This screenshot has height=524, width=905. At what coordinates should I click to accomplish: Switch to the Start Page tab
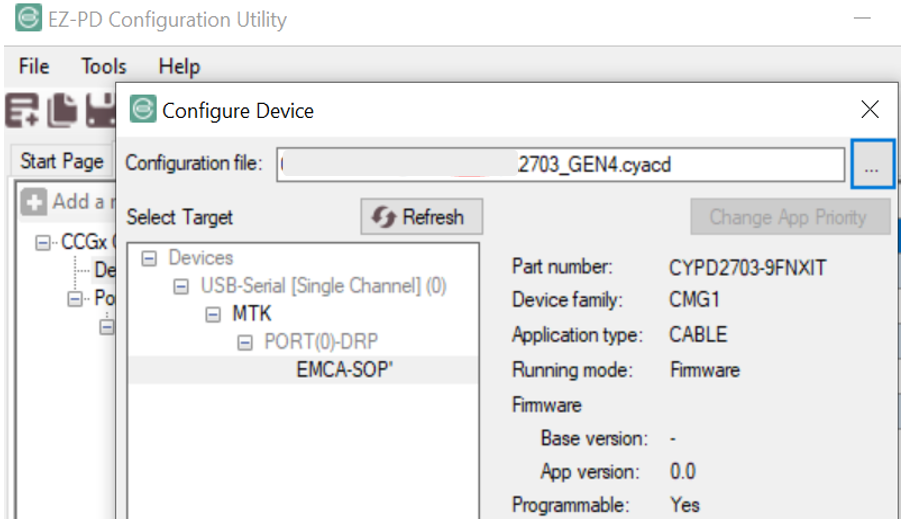[x=62, y=161]
